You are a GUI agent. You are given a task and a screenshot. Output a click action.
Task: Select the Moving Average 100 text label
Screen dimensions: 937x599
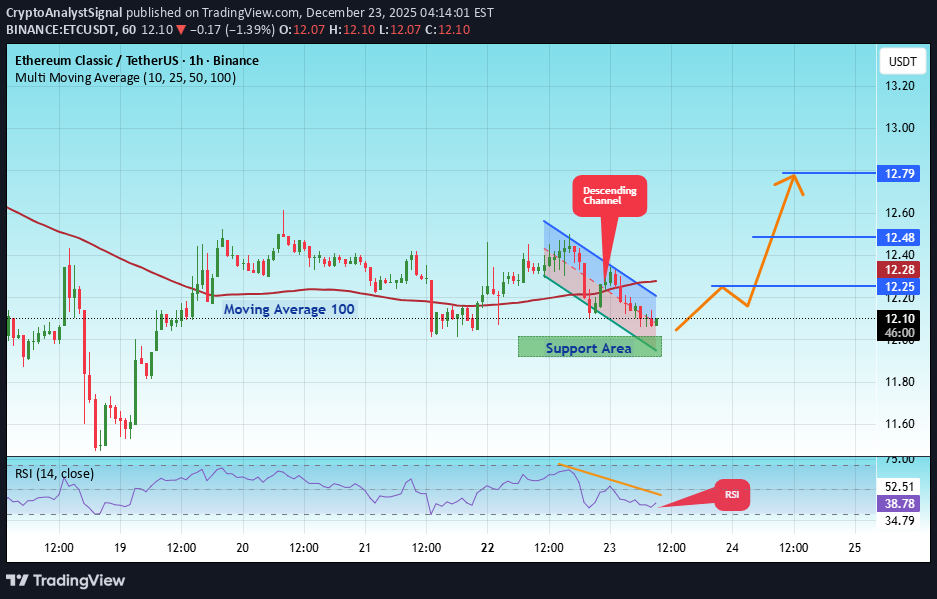[290, 309]
